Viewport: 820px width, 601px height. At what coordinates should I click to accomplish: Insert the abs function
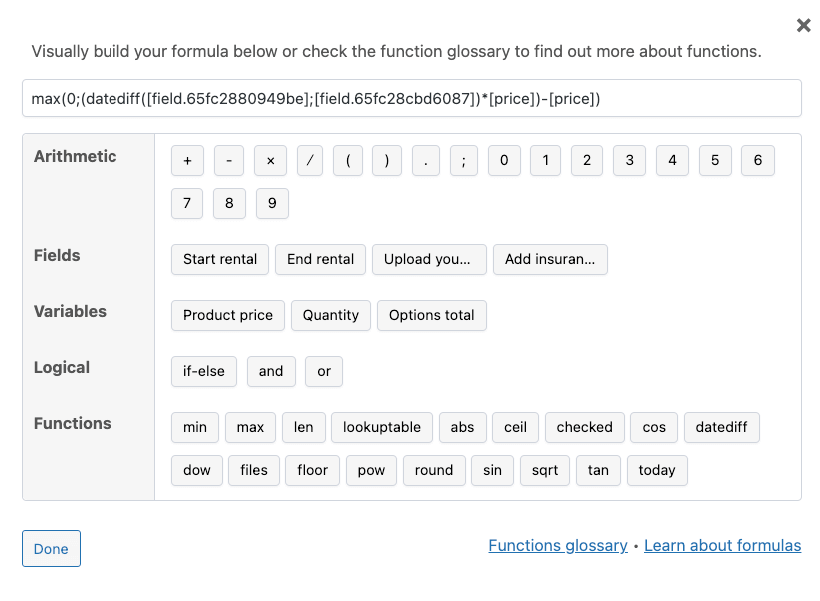click(x=462, y=427)
